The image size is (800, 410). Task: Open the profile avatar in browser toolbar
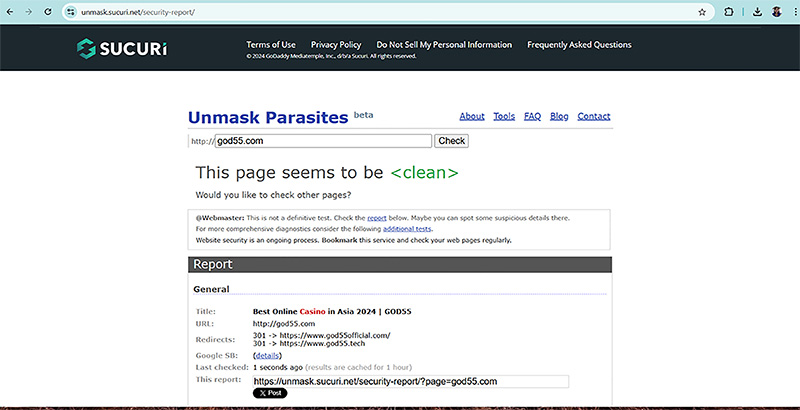pyautogui.click(x=777, y=12)
